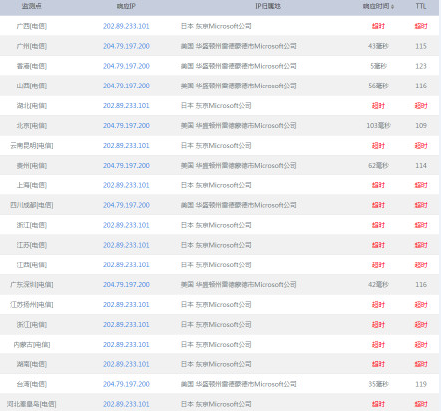The width and height of the screenshot is (441, 411).
Task: Click the red 超时 TTL for 河北秦皇岛
Action: tap(421, 404)
